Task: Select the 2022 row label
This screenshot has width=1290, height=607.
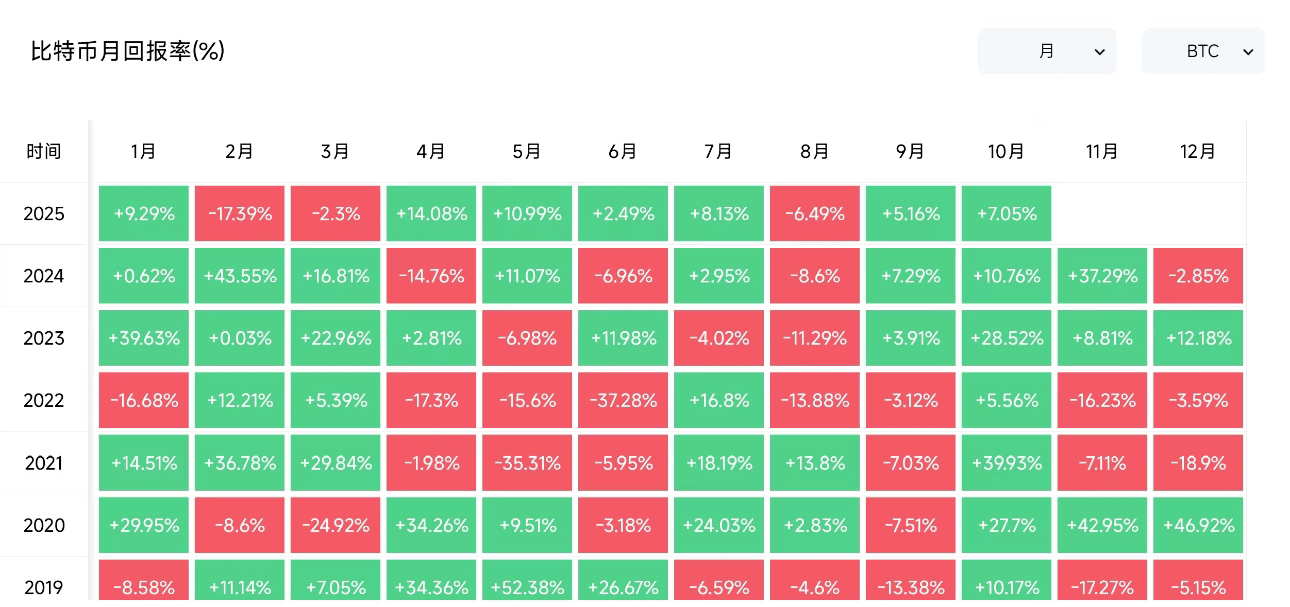Action: (44, 401)
